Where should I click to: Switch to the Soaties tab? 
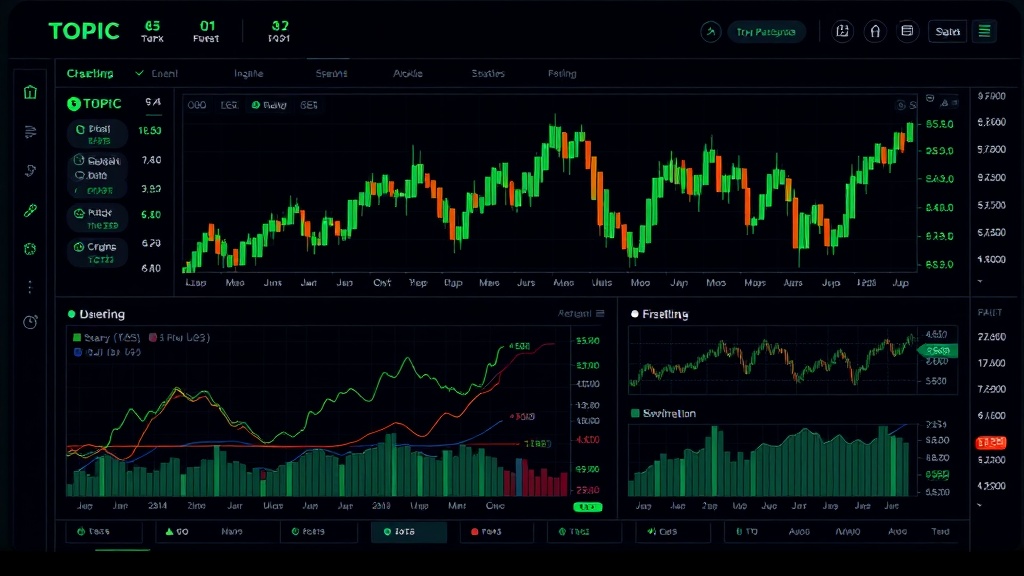[x=488, y=73]
